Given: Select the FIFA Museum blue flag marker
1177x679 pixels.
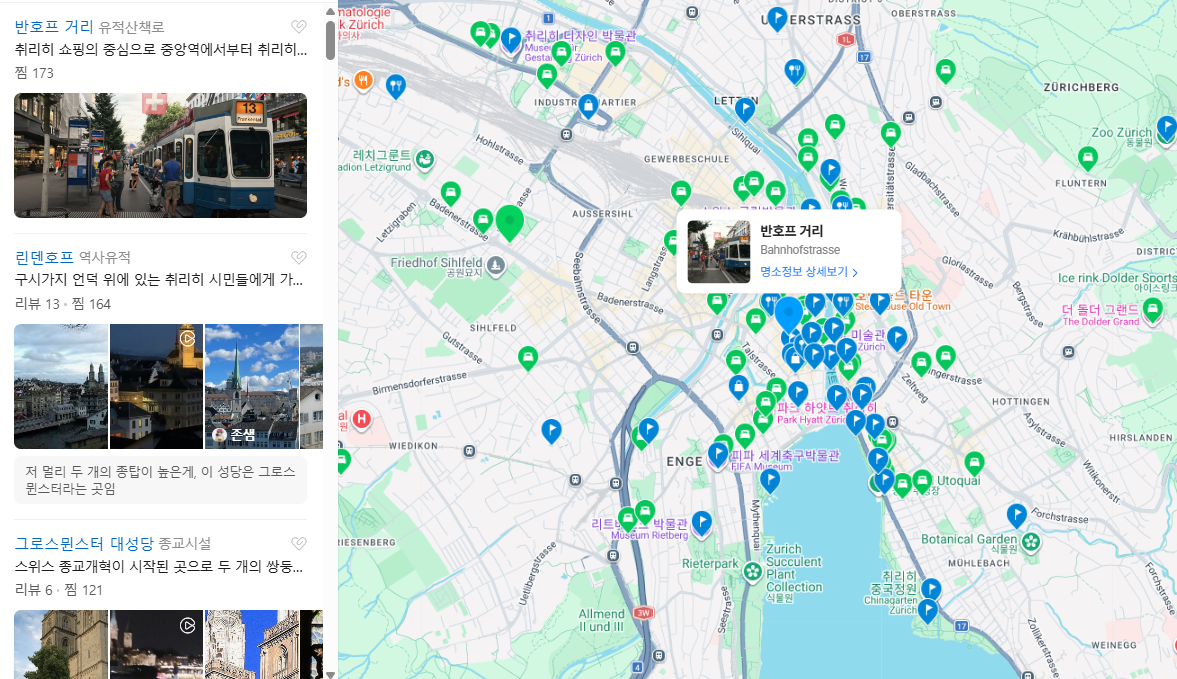Looking at the screenshot, I should click(x=718, y=455).
